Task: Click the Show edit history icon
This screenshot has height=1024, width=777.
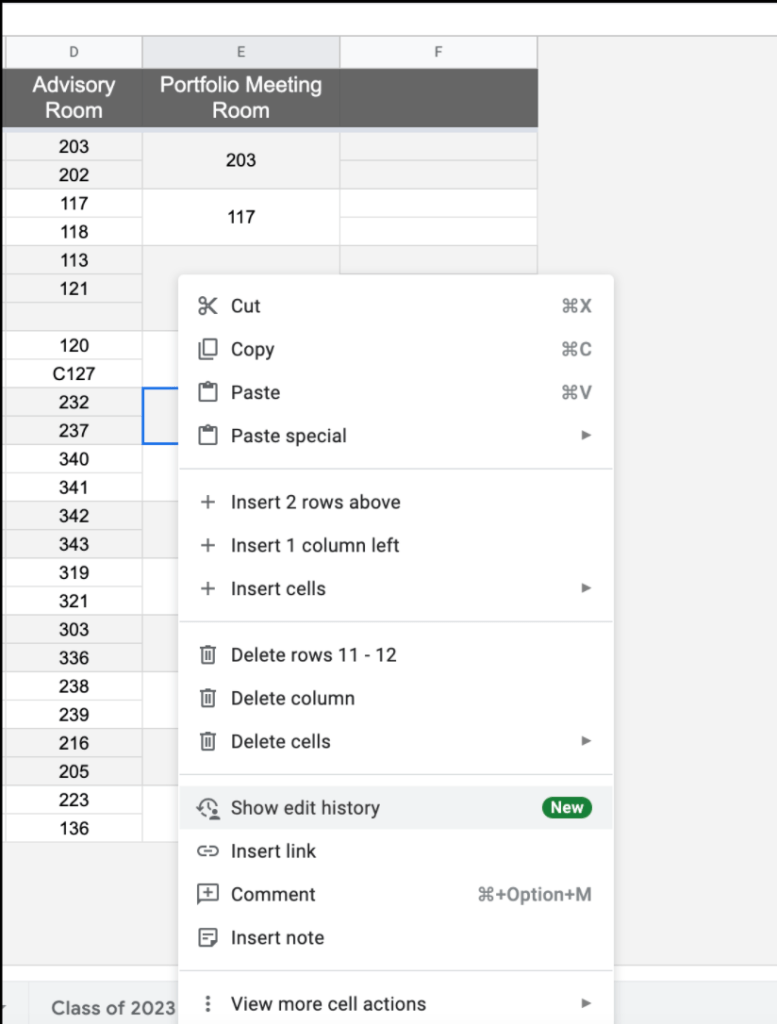Action: (208, 808)
